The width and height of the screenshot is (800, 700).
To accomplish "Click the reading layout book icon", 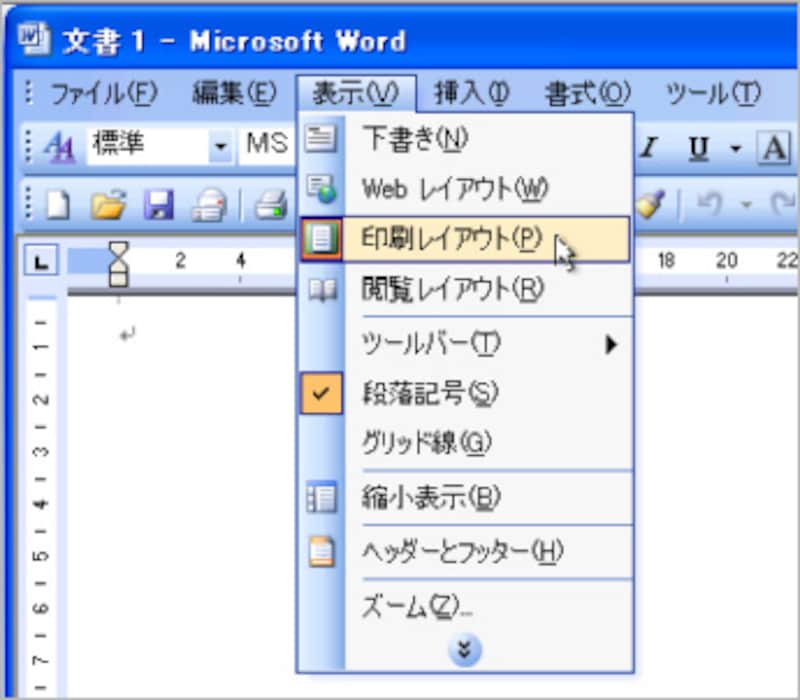I will (x=322, y=290).
